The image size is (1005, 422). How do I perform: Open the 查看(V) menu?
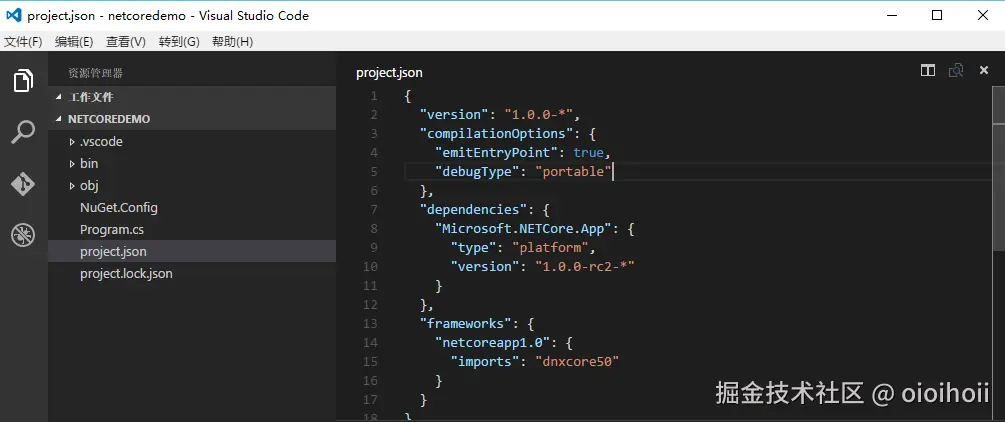click(126, 42)
